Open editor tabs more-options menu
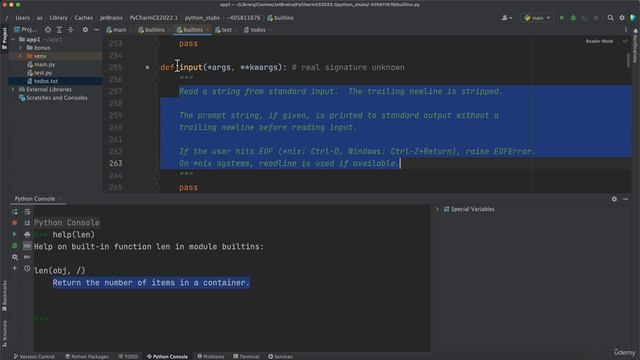 626,30
